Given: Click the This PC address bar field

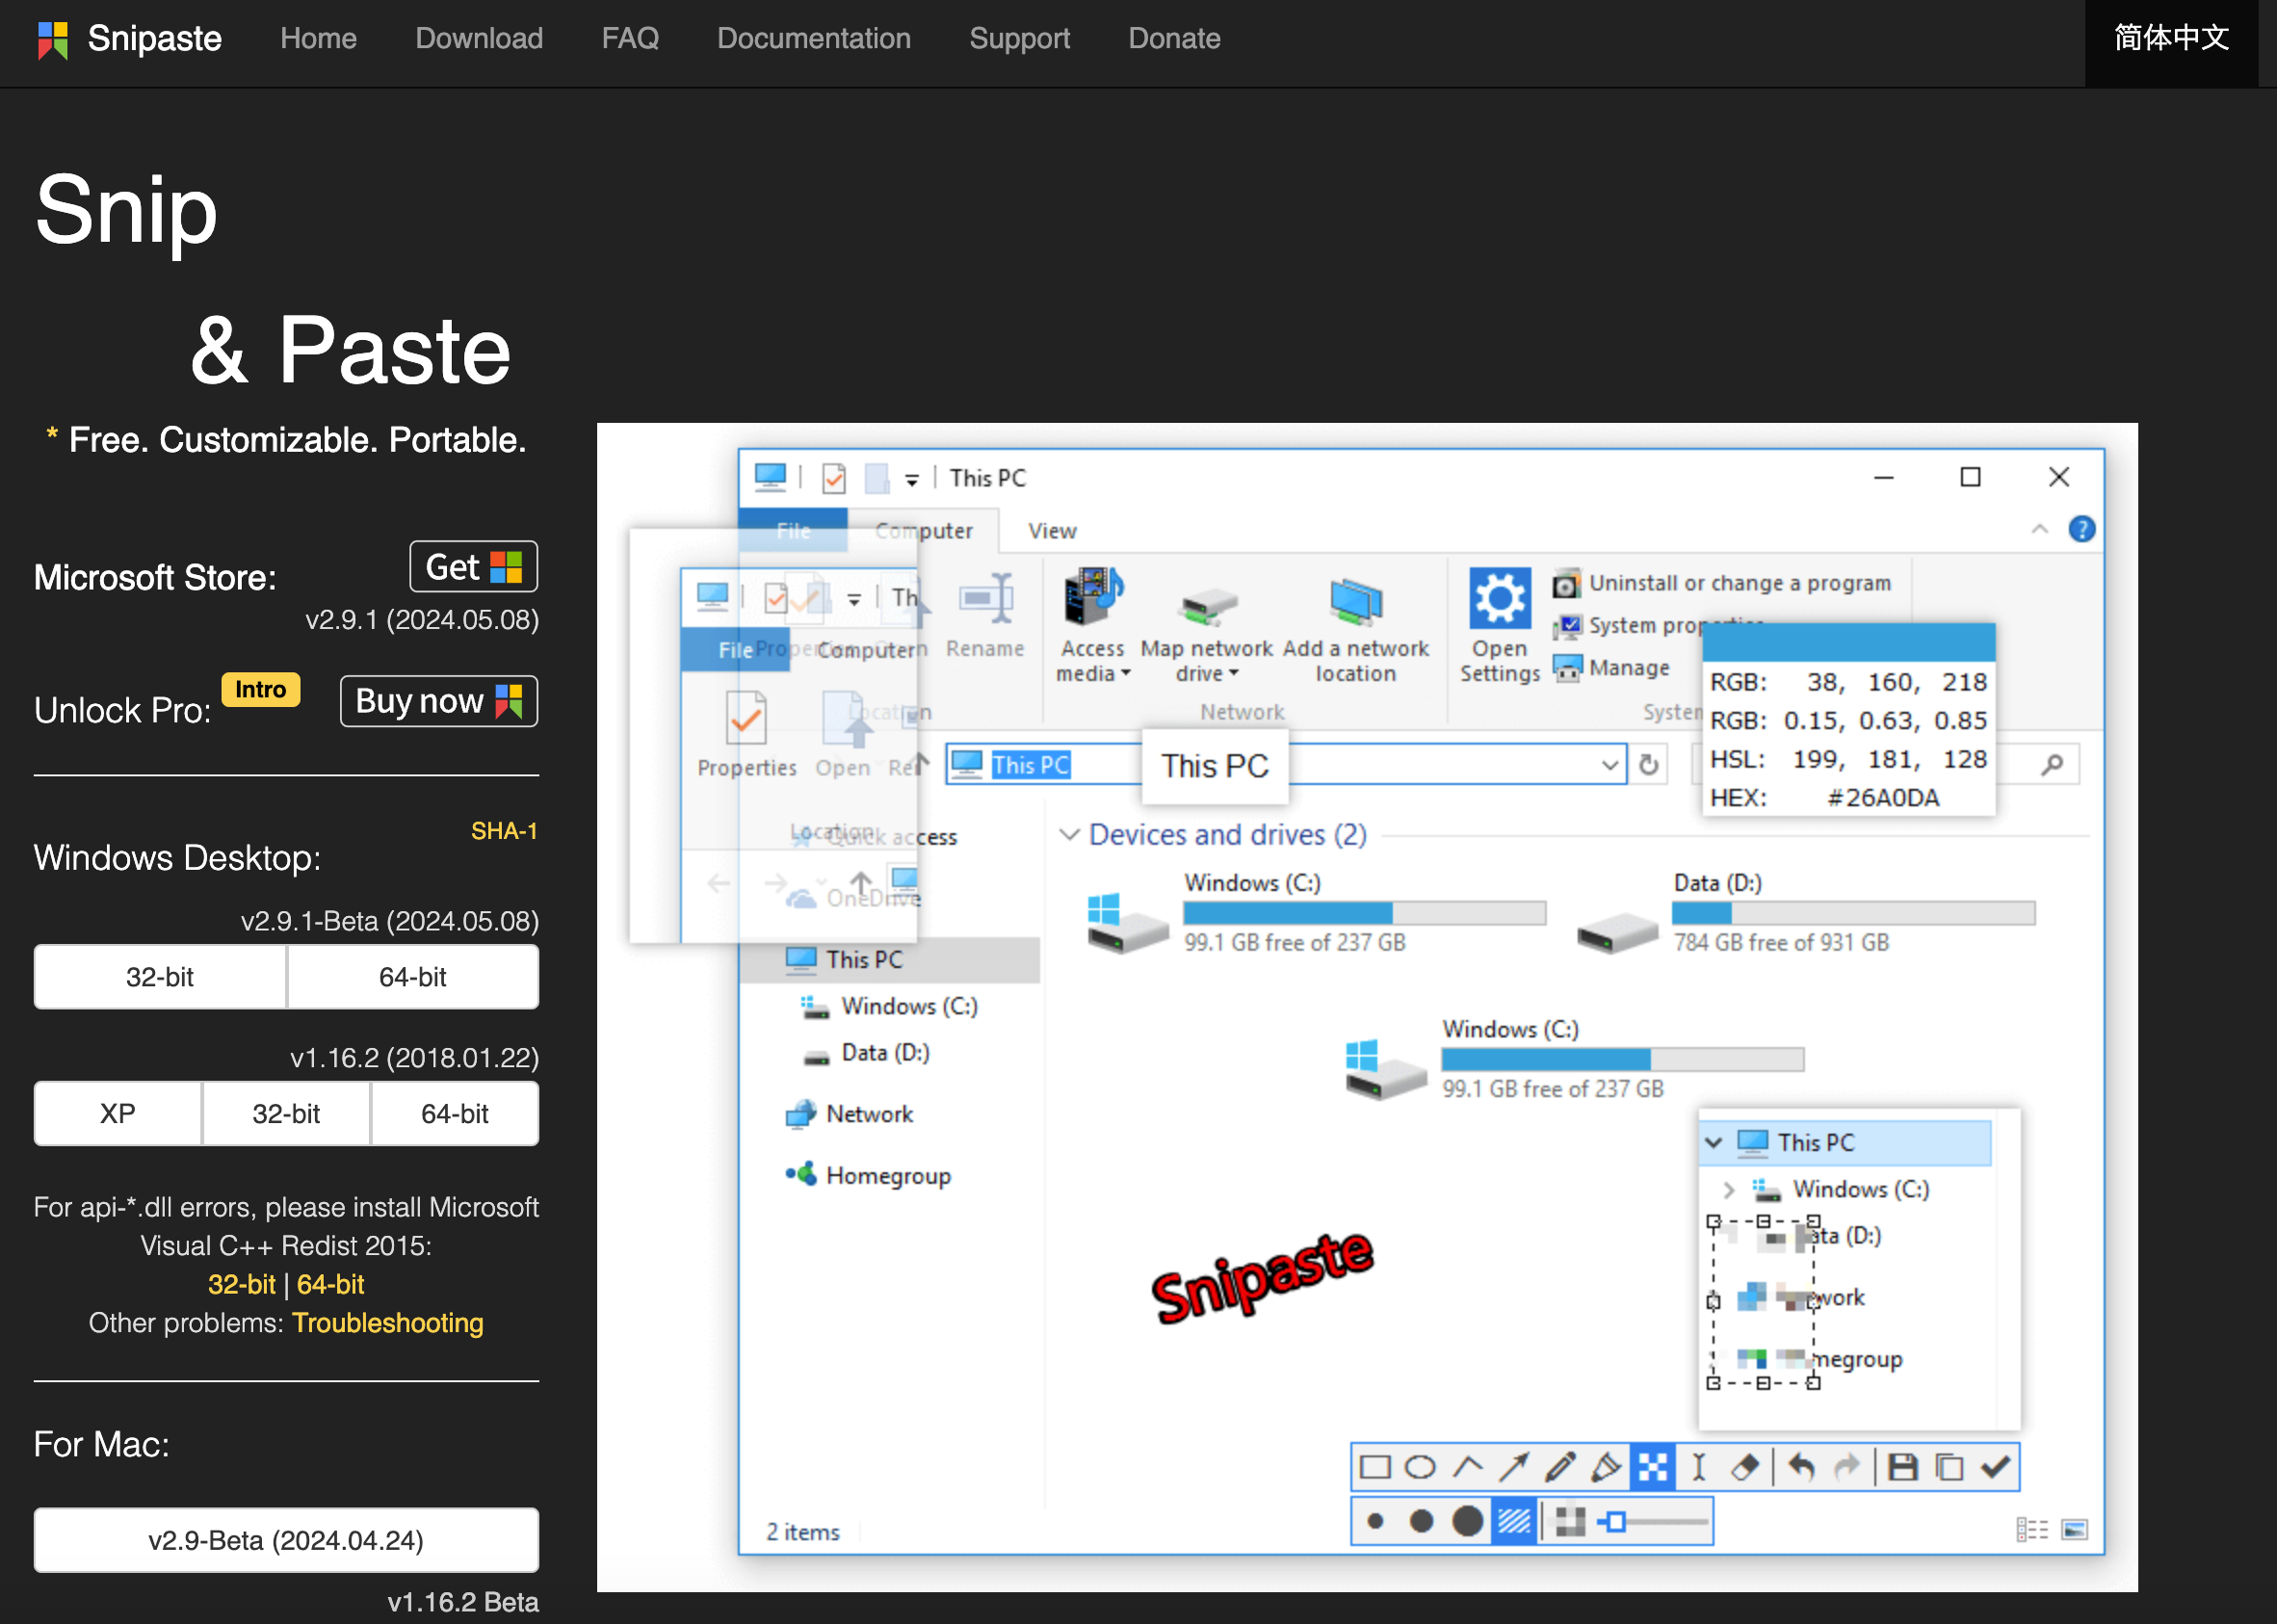Looking at the screenshot, I should click(1285, 765).
